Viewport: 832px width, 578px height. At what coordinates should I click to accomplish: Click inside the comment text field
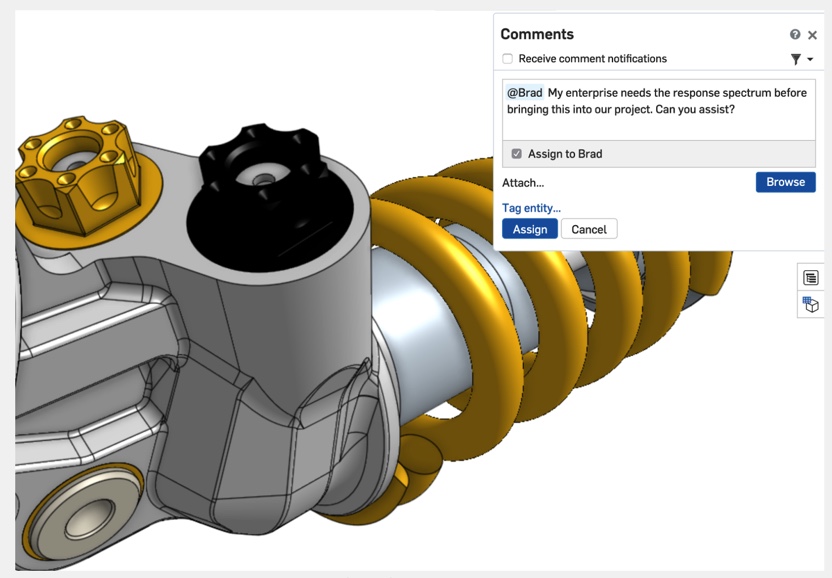(x=658, y=110)
